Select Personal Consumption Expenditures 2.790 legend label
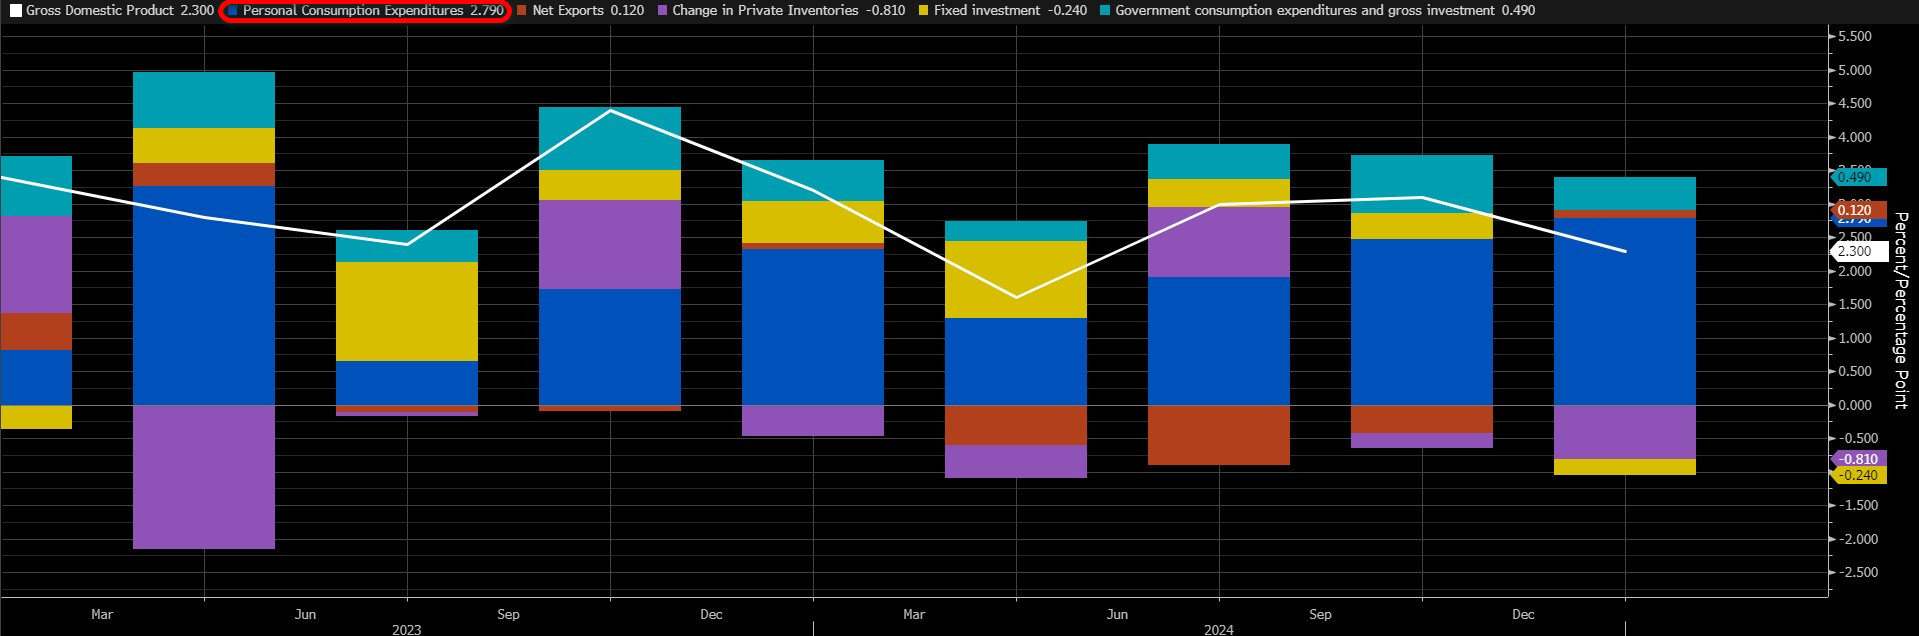Image resolution: width=1919 pixels, height=636 pixels. pyautogui.click(x=373, y=11)
